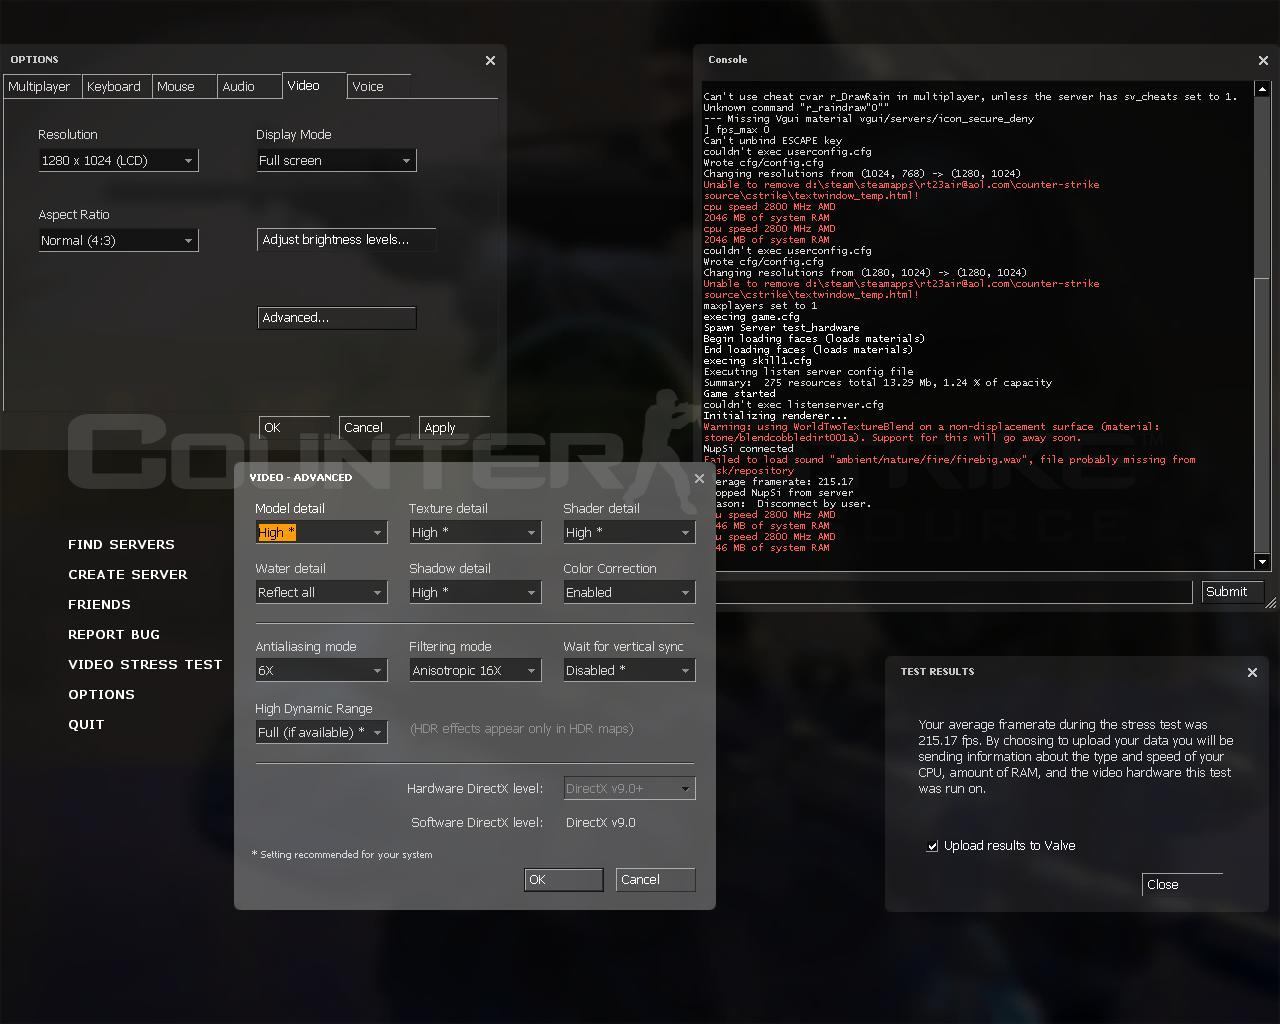Cancel the Options dialog
The image size is (1280, 1024).
tap(374, 428)
